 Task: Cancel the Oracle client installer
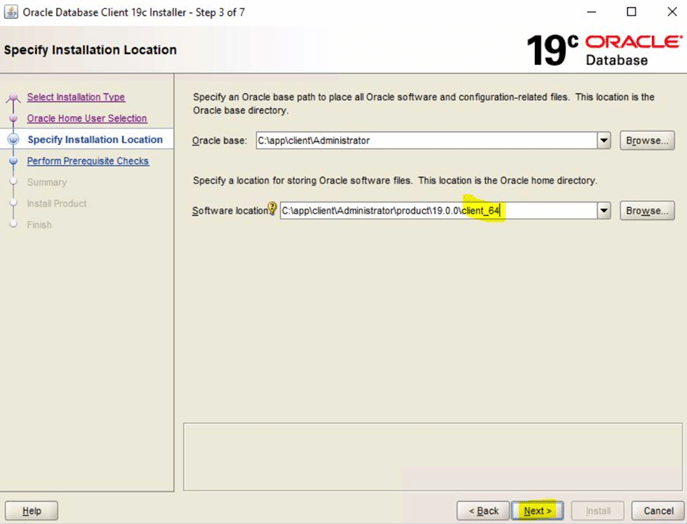point(658,511)
